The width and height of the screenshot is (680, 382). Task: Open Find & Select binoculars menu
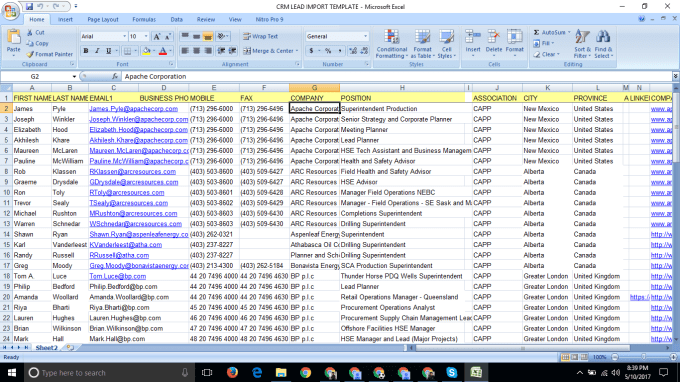pyautogui.click(x=603, y=44)
